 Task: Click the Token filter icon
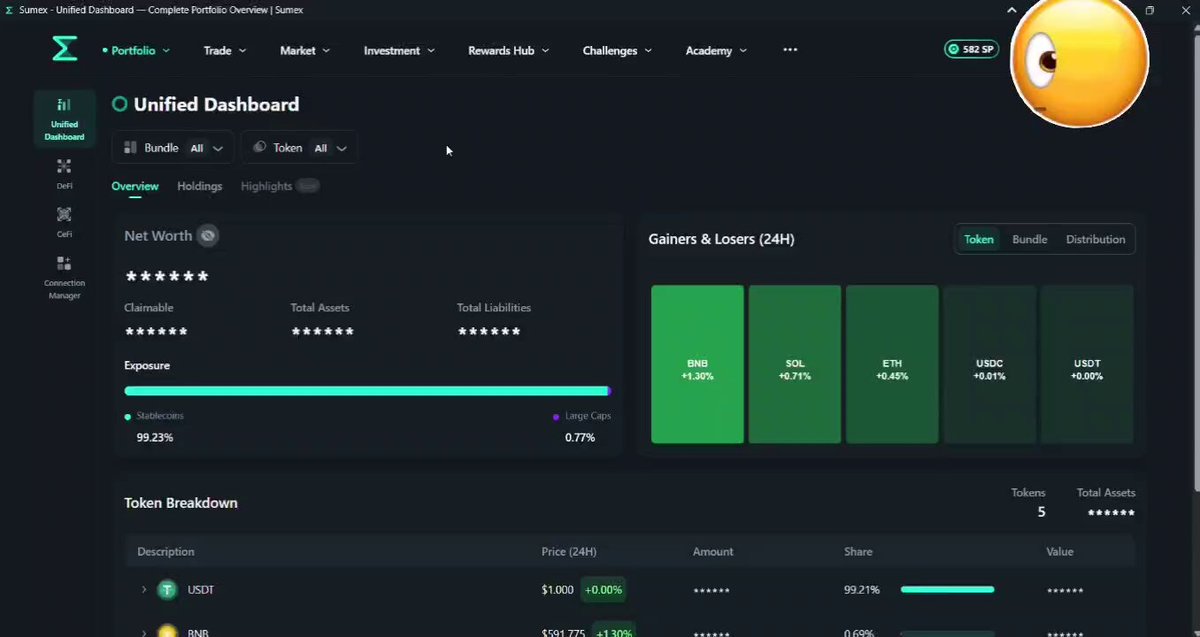(x=259, y=148)
